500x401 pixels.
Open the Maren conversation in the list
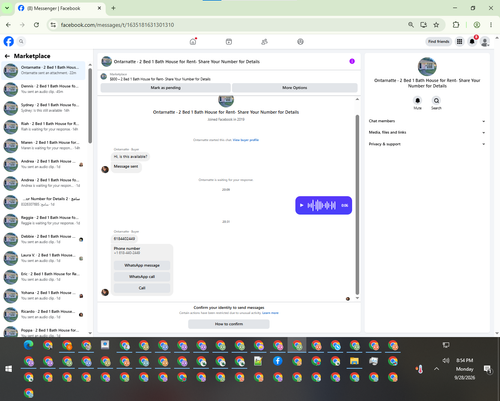tap(43, 145)
